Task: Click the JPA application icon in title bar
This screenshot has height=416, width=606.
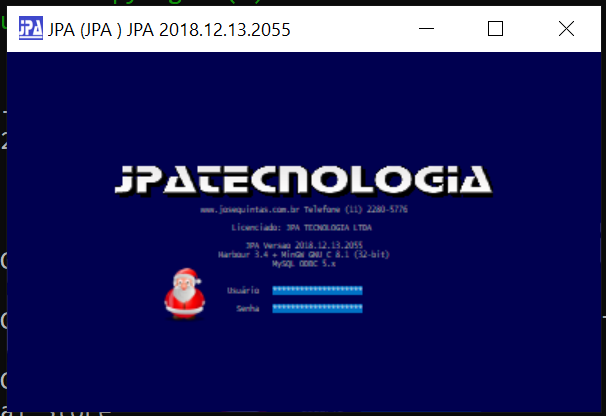Action: 31,28
